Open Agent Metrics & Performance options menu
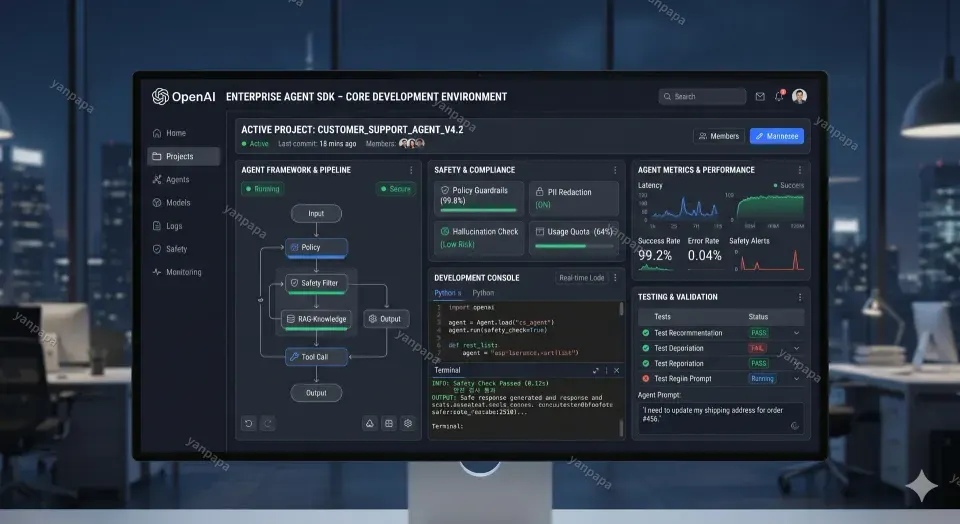The width and height of the screenshot is (960, 524). [800, 170]
